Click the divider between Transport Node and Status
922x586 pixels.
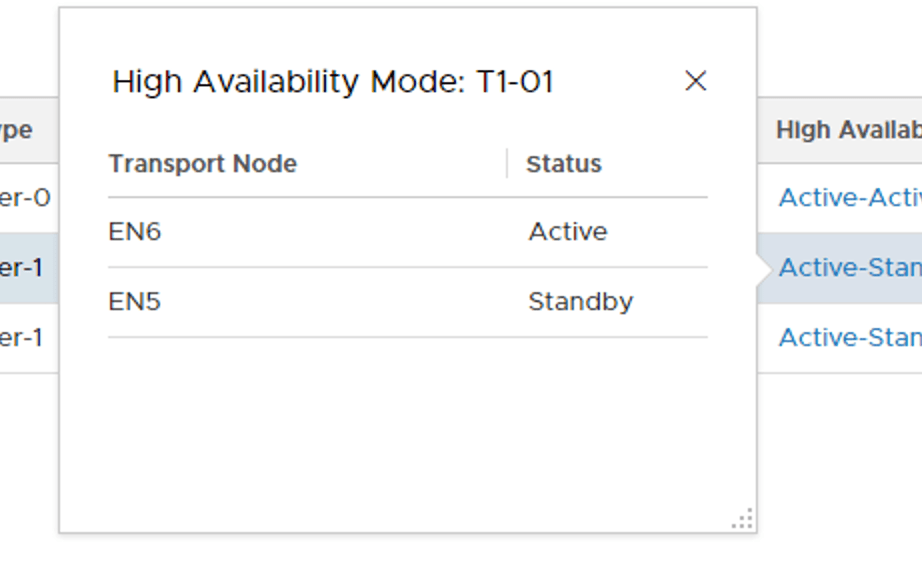tap(508, 163)
